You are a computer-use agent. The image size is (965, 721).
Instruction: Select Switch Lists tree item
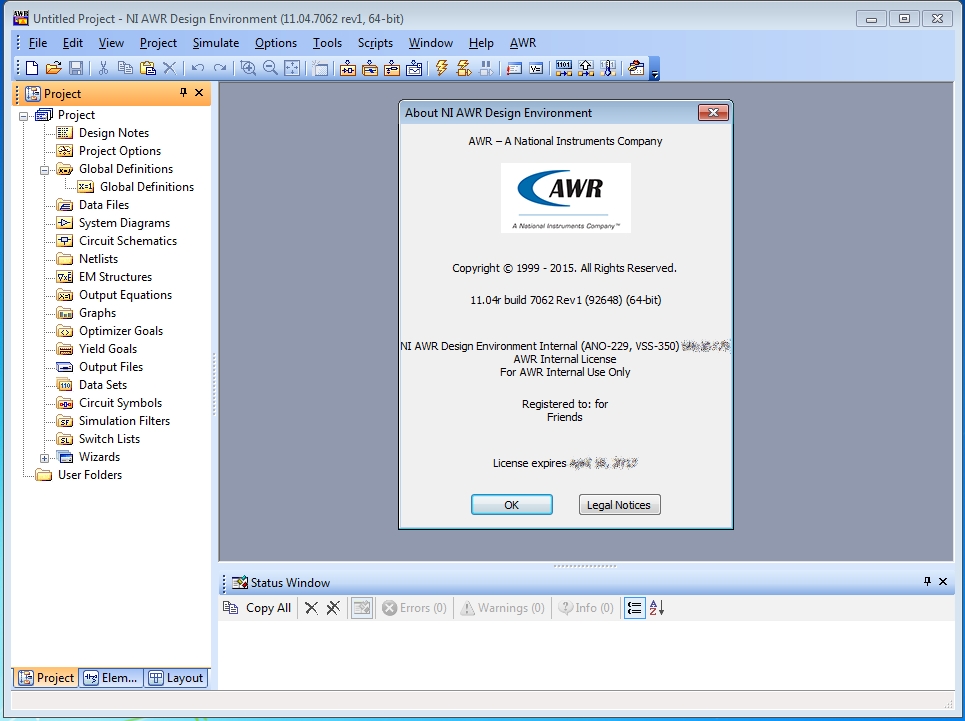coord(110,439)
